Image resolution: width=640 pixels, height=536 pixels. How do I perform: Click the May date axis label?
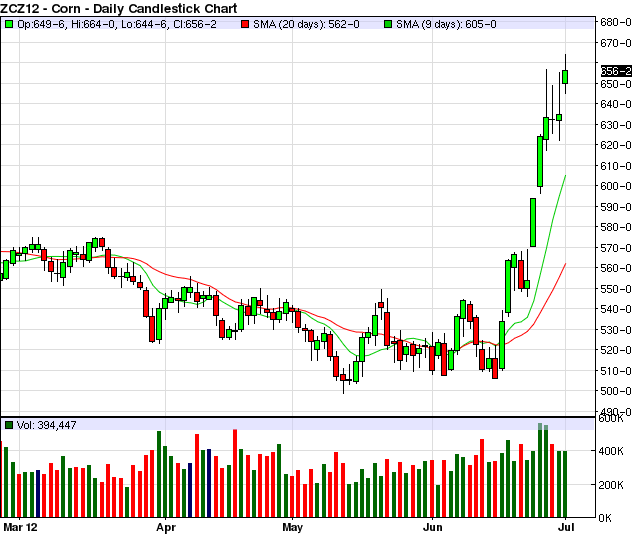click(x=293, y=528)
